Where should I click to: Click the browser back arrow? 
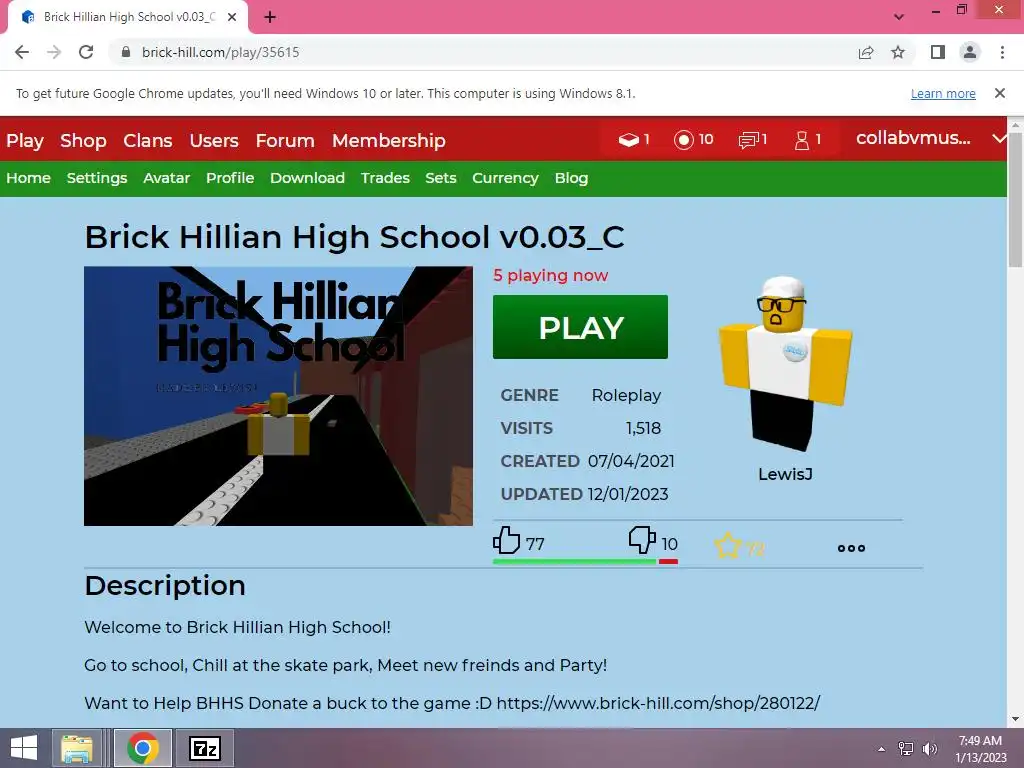click(22, 52)
